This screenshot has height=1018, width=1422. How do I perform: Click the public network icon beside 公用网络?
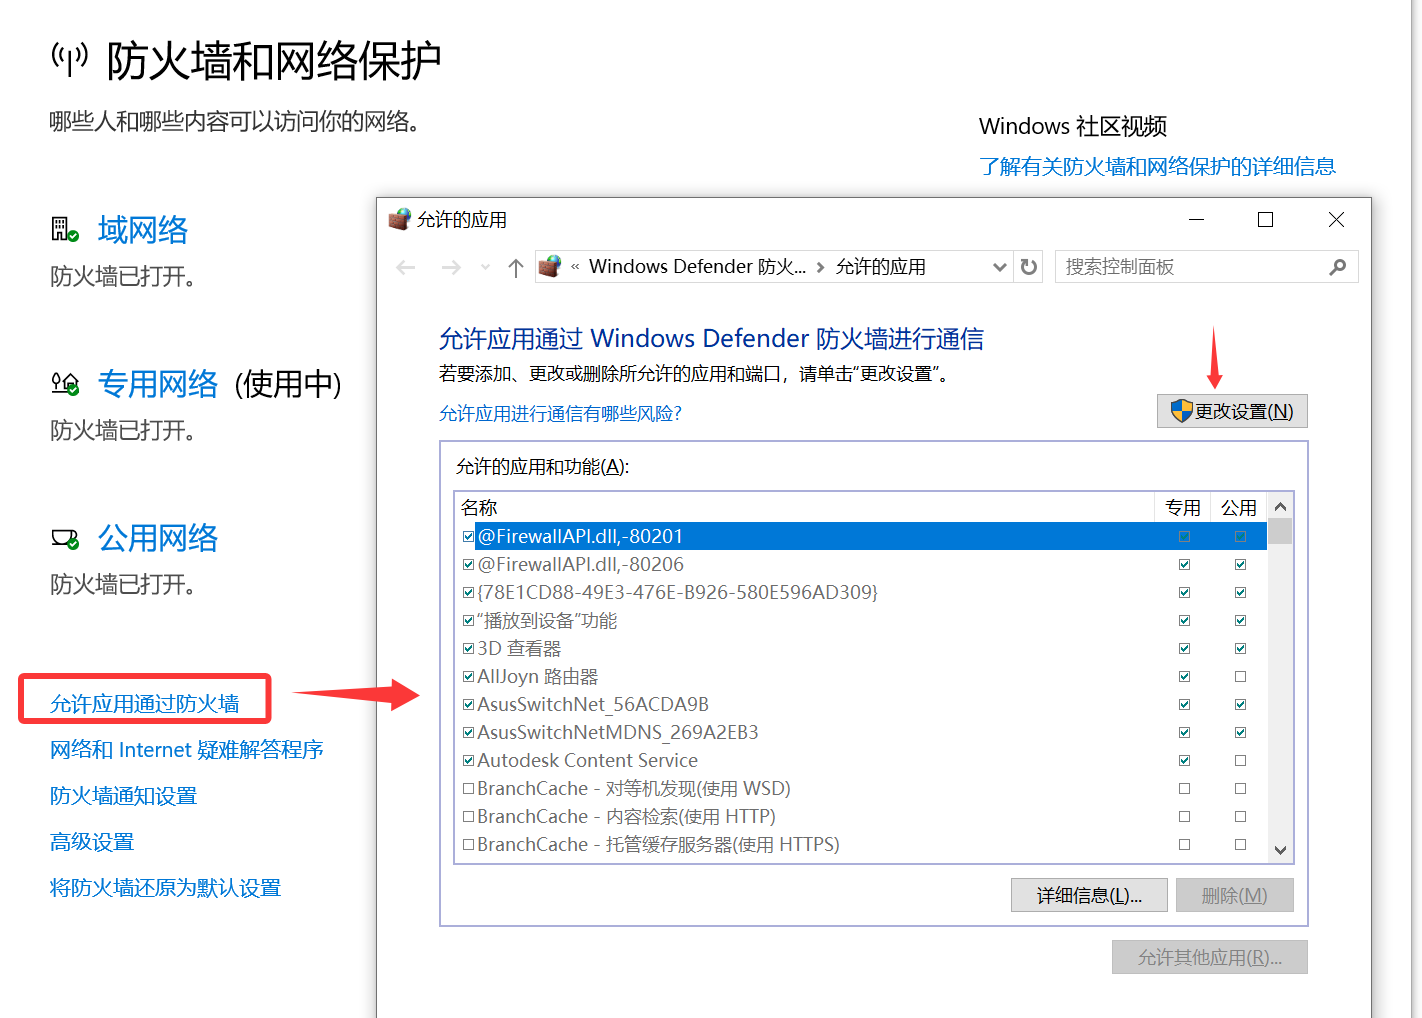tap(64, 537)
